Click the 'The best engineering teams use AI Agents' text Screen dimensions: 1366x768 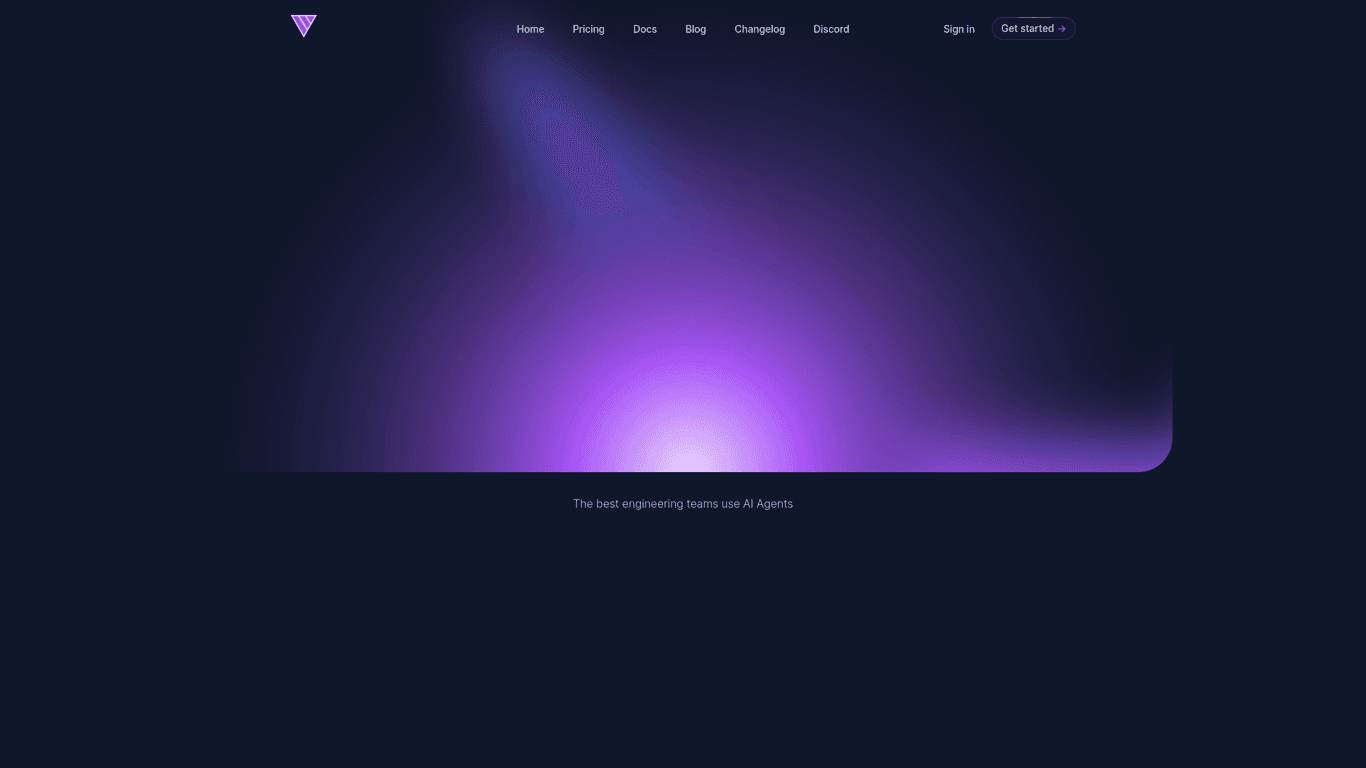coord(683,504)
